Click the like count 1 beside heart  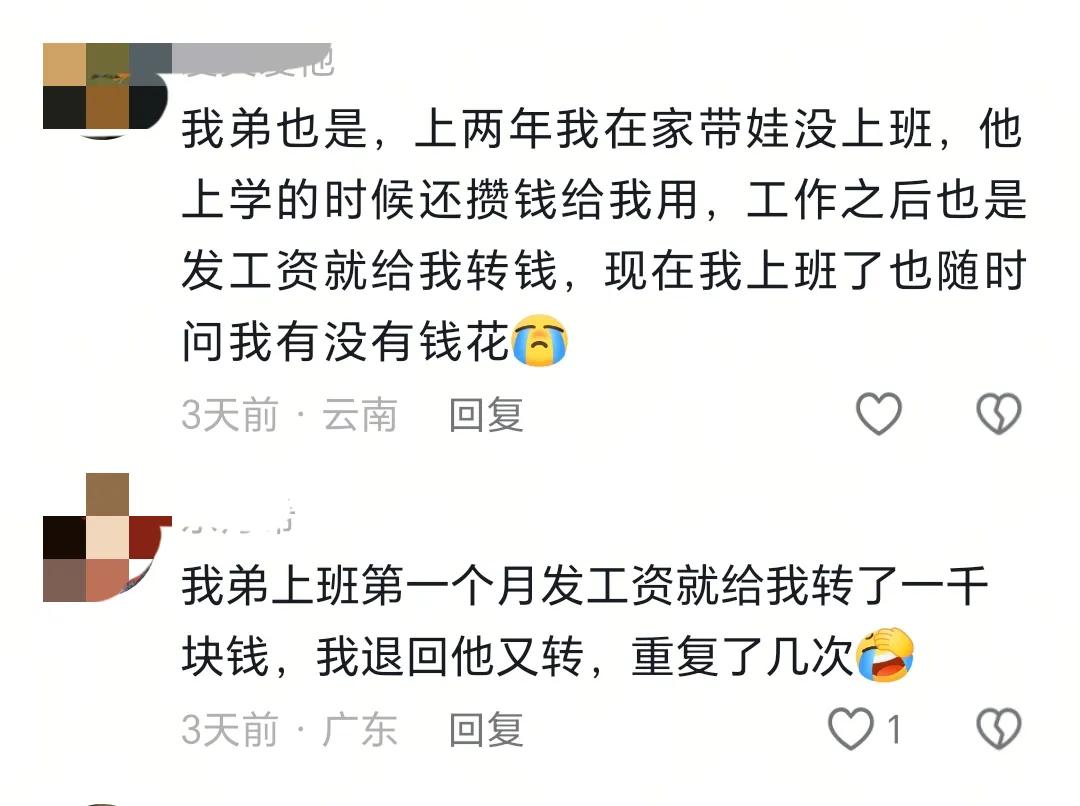point(894,730)
